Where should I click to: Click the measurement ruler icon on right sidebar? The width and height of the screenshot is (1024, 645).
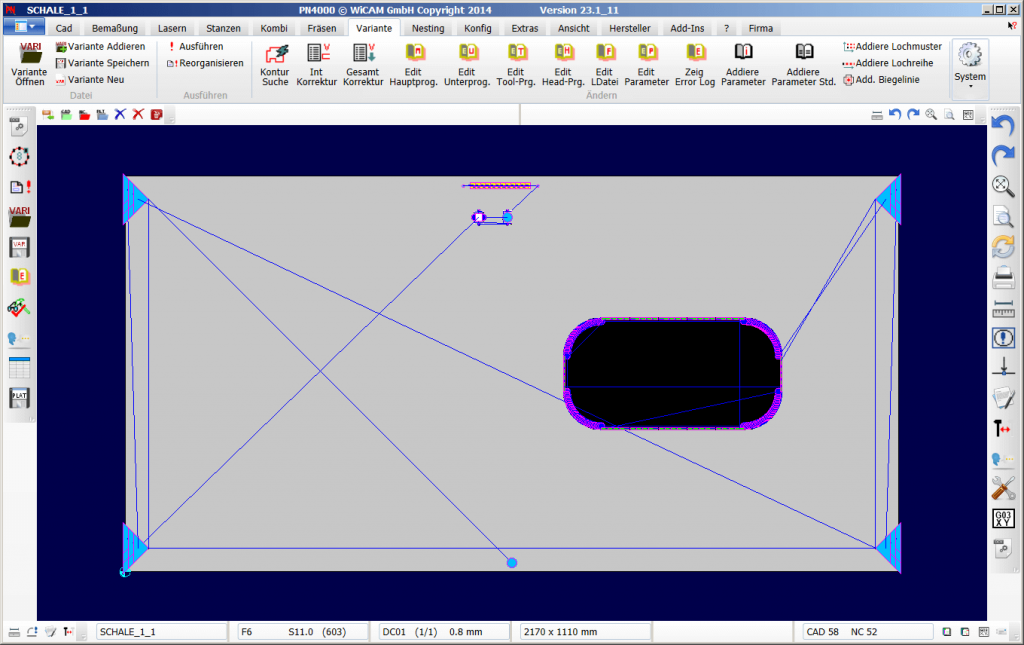pyautogui.click(x=1003, y=308)
